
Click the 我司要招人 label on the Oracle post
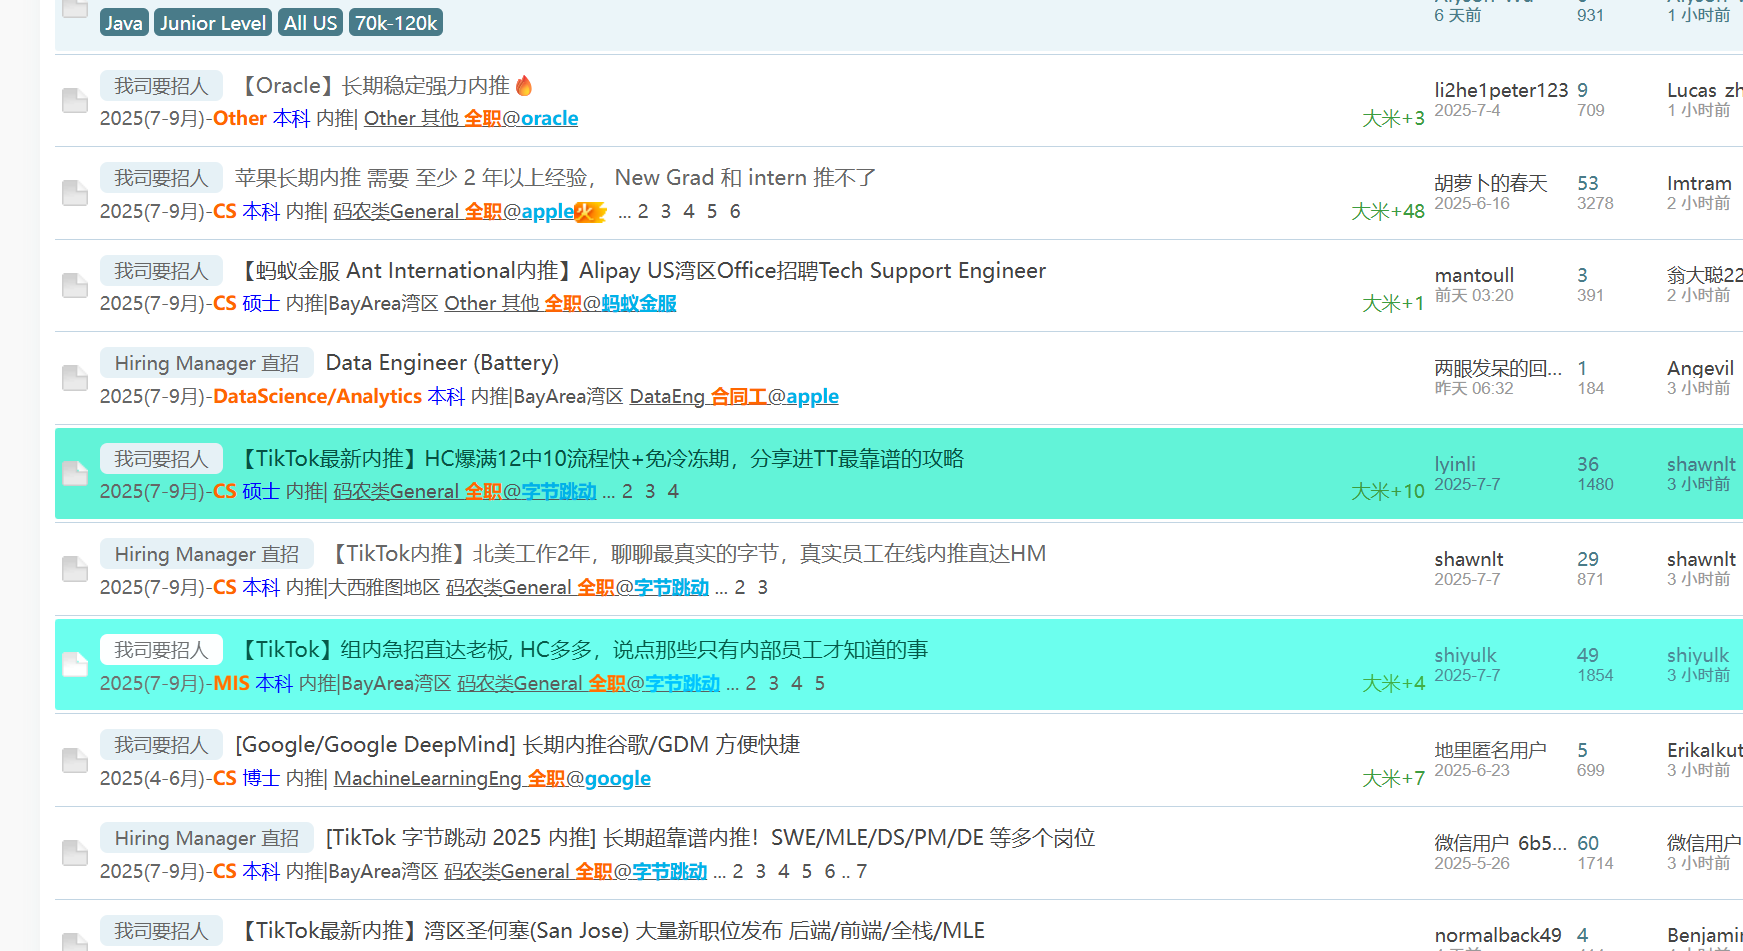(161, 86)
